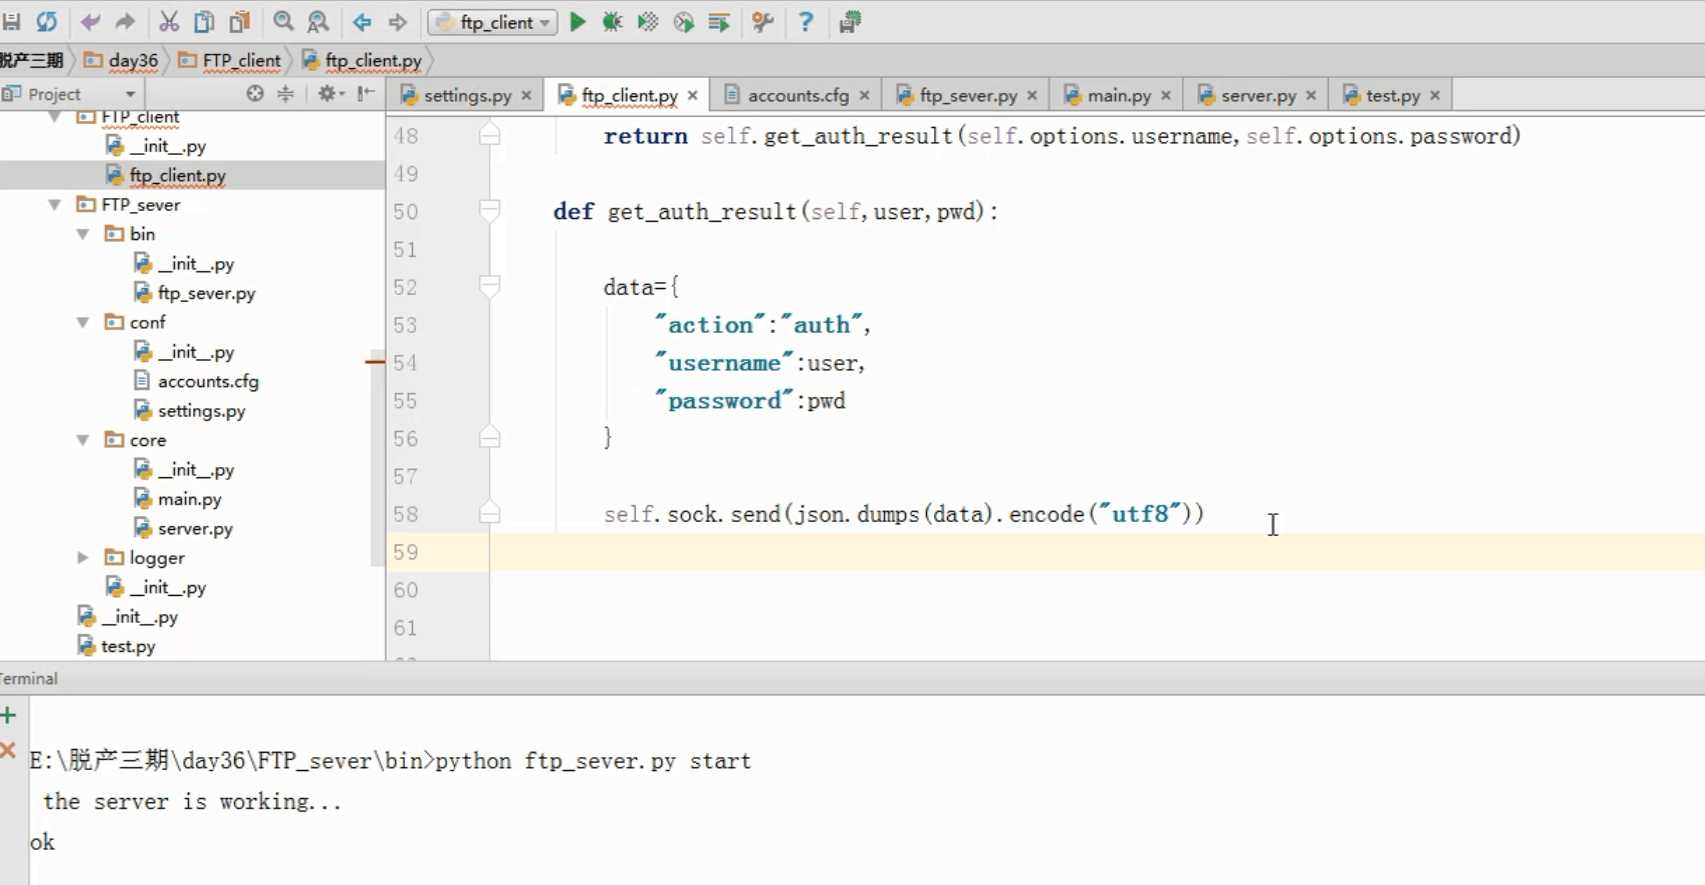The height and width of the screenshot is (885, 1705).
Task: Click the red marker beside line 54
Action: pos(375,361)
